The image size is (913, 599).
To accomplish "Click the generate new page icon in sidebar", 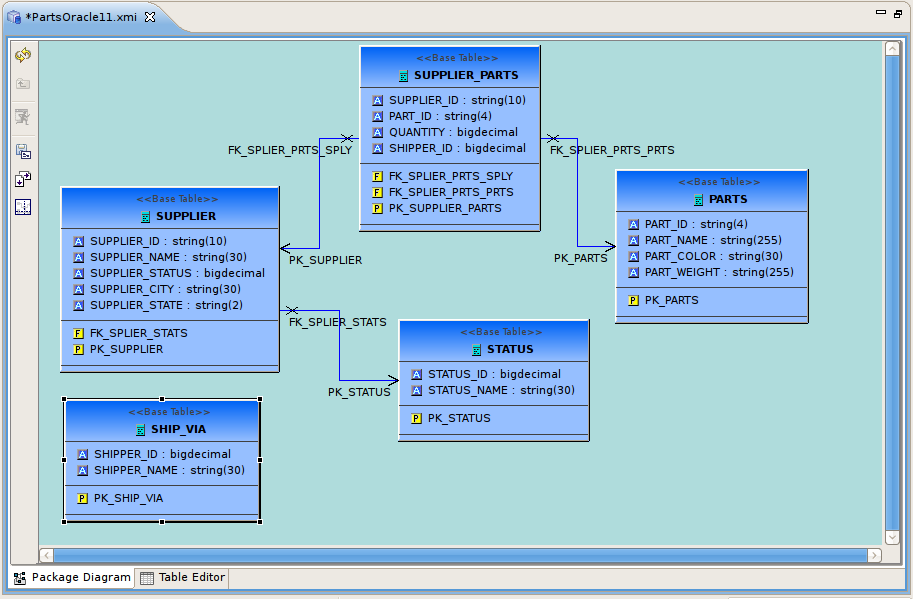I will (x=22, y=178).
